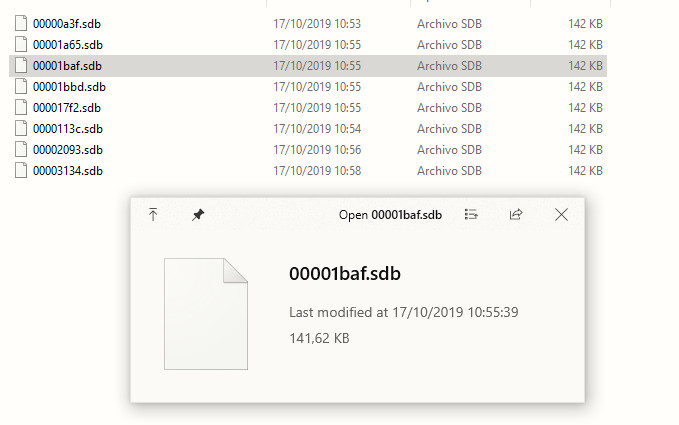Close the 00001baf.sdb preview popup
The image size is (679, 425).
pyautogui.click(x=561, y=214)
